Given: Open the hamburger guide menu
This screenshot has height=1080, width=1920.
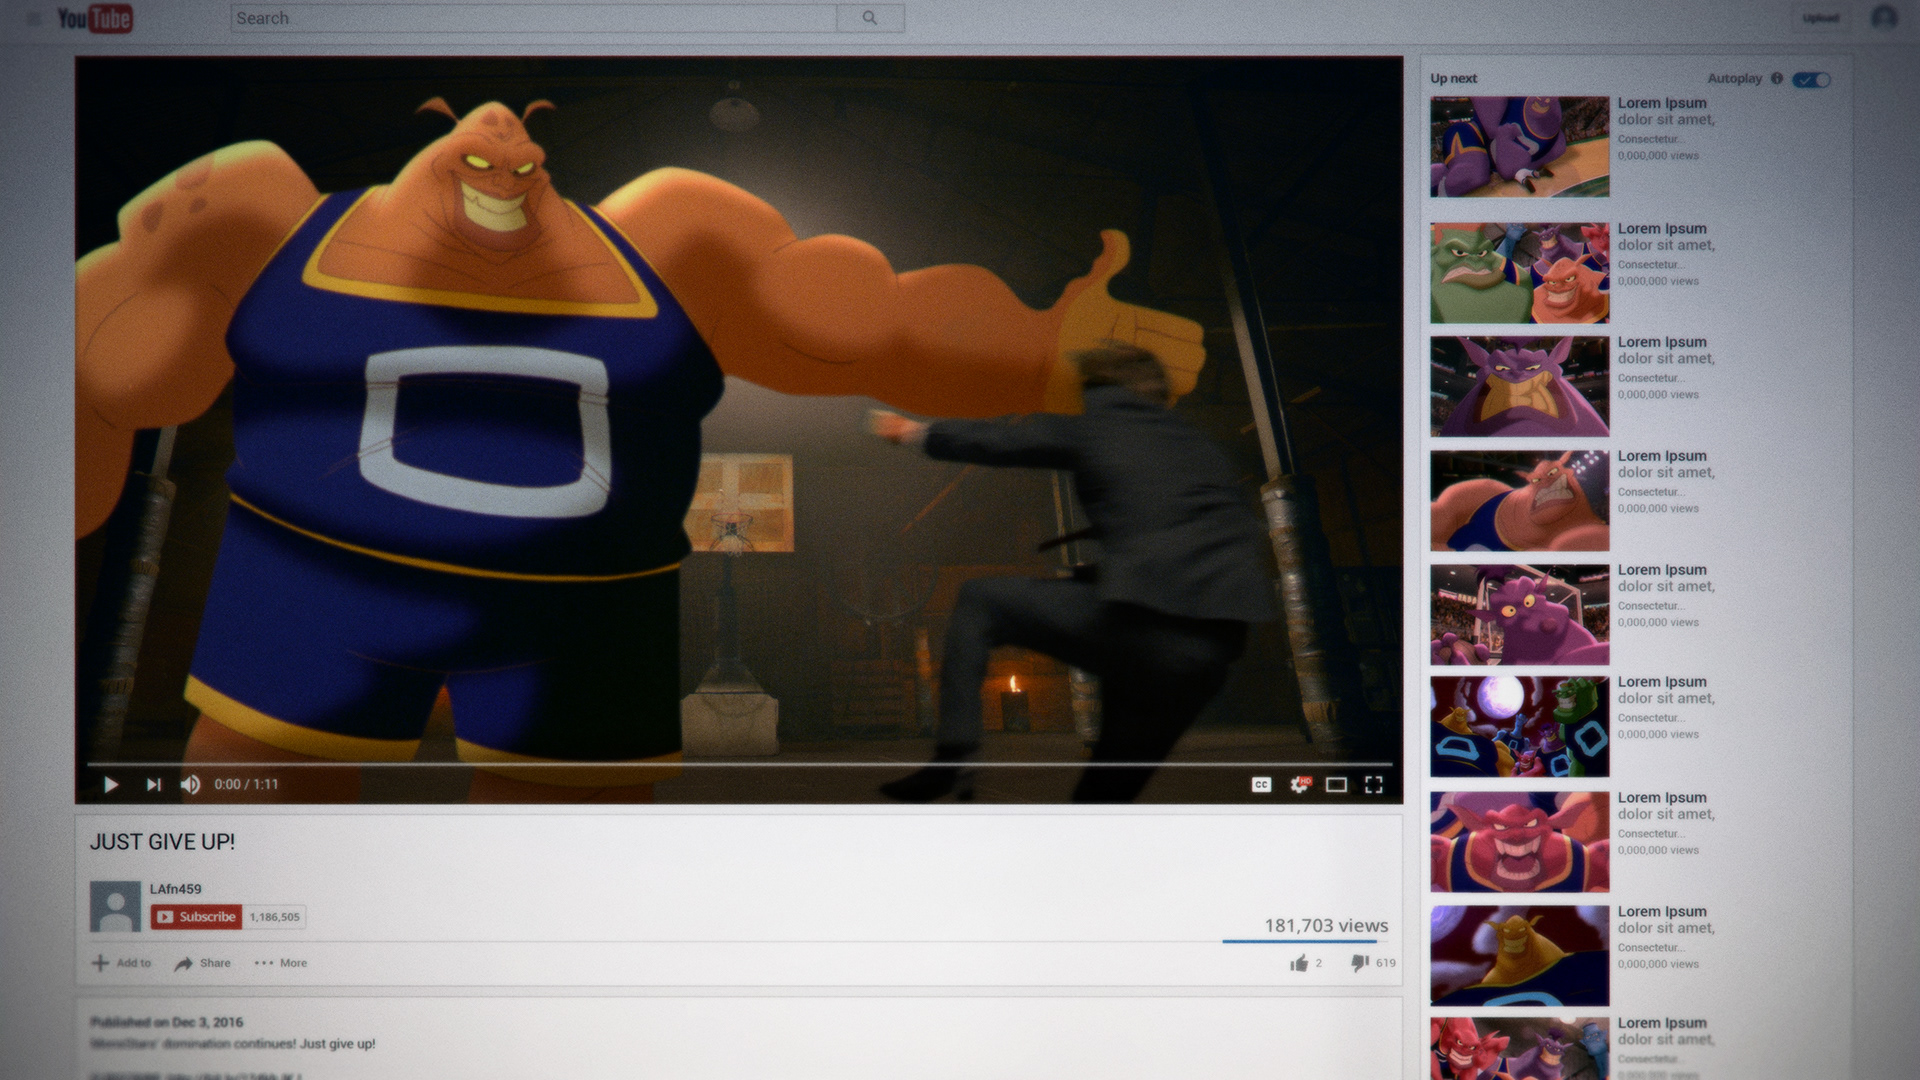Looking at the screenshot, I should pyautogui.click(x=34, y=18).
